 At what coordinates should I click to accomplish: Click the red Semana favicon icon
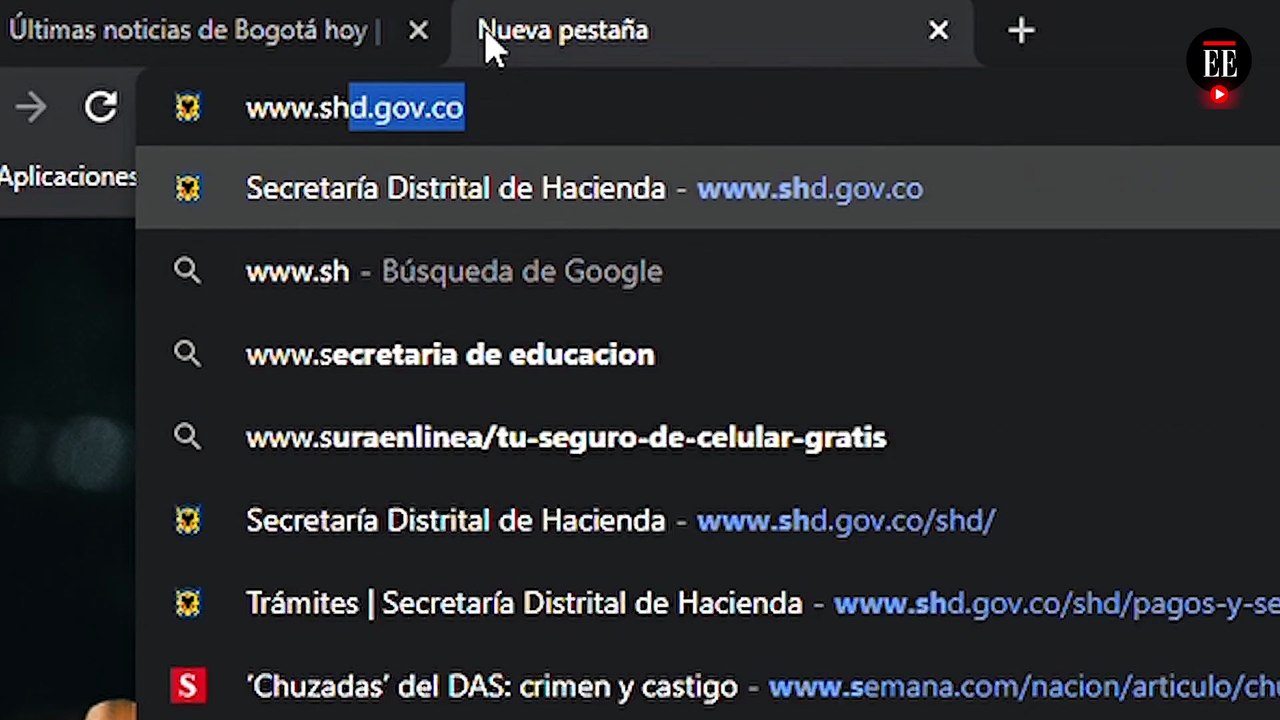[x=188, y=686]
